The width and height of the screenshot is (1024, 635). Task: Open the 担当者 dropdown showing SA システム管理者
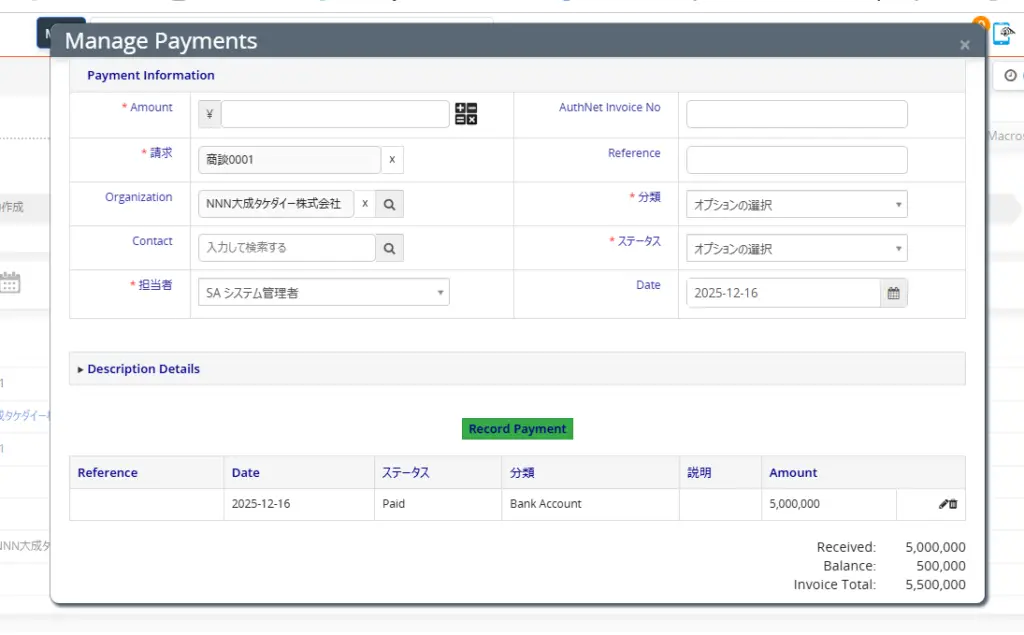pyautogui.click(x=323, y=293)
